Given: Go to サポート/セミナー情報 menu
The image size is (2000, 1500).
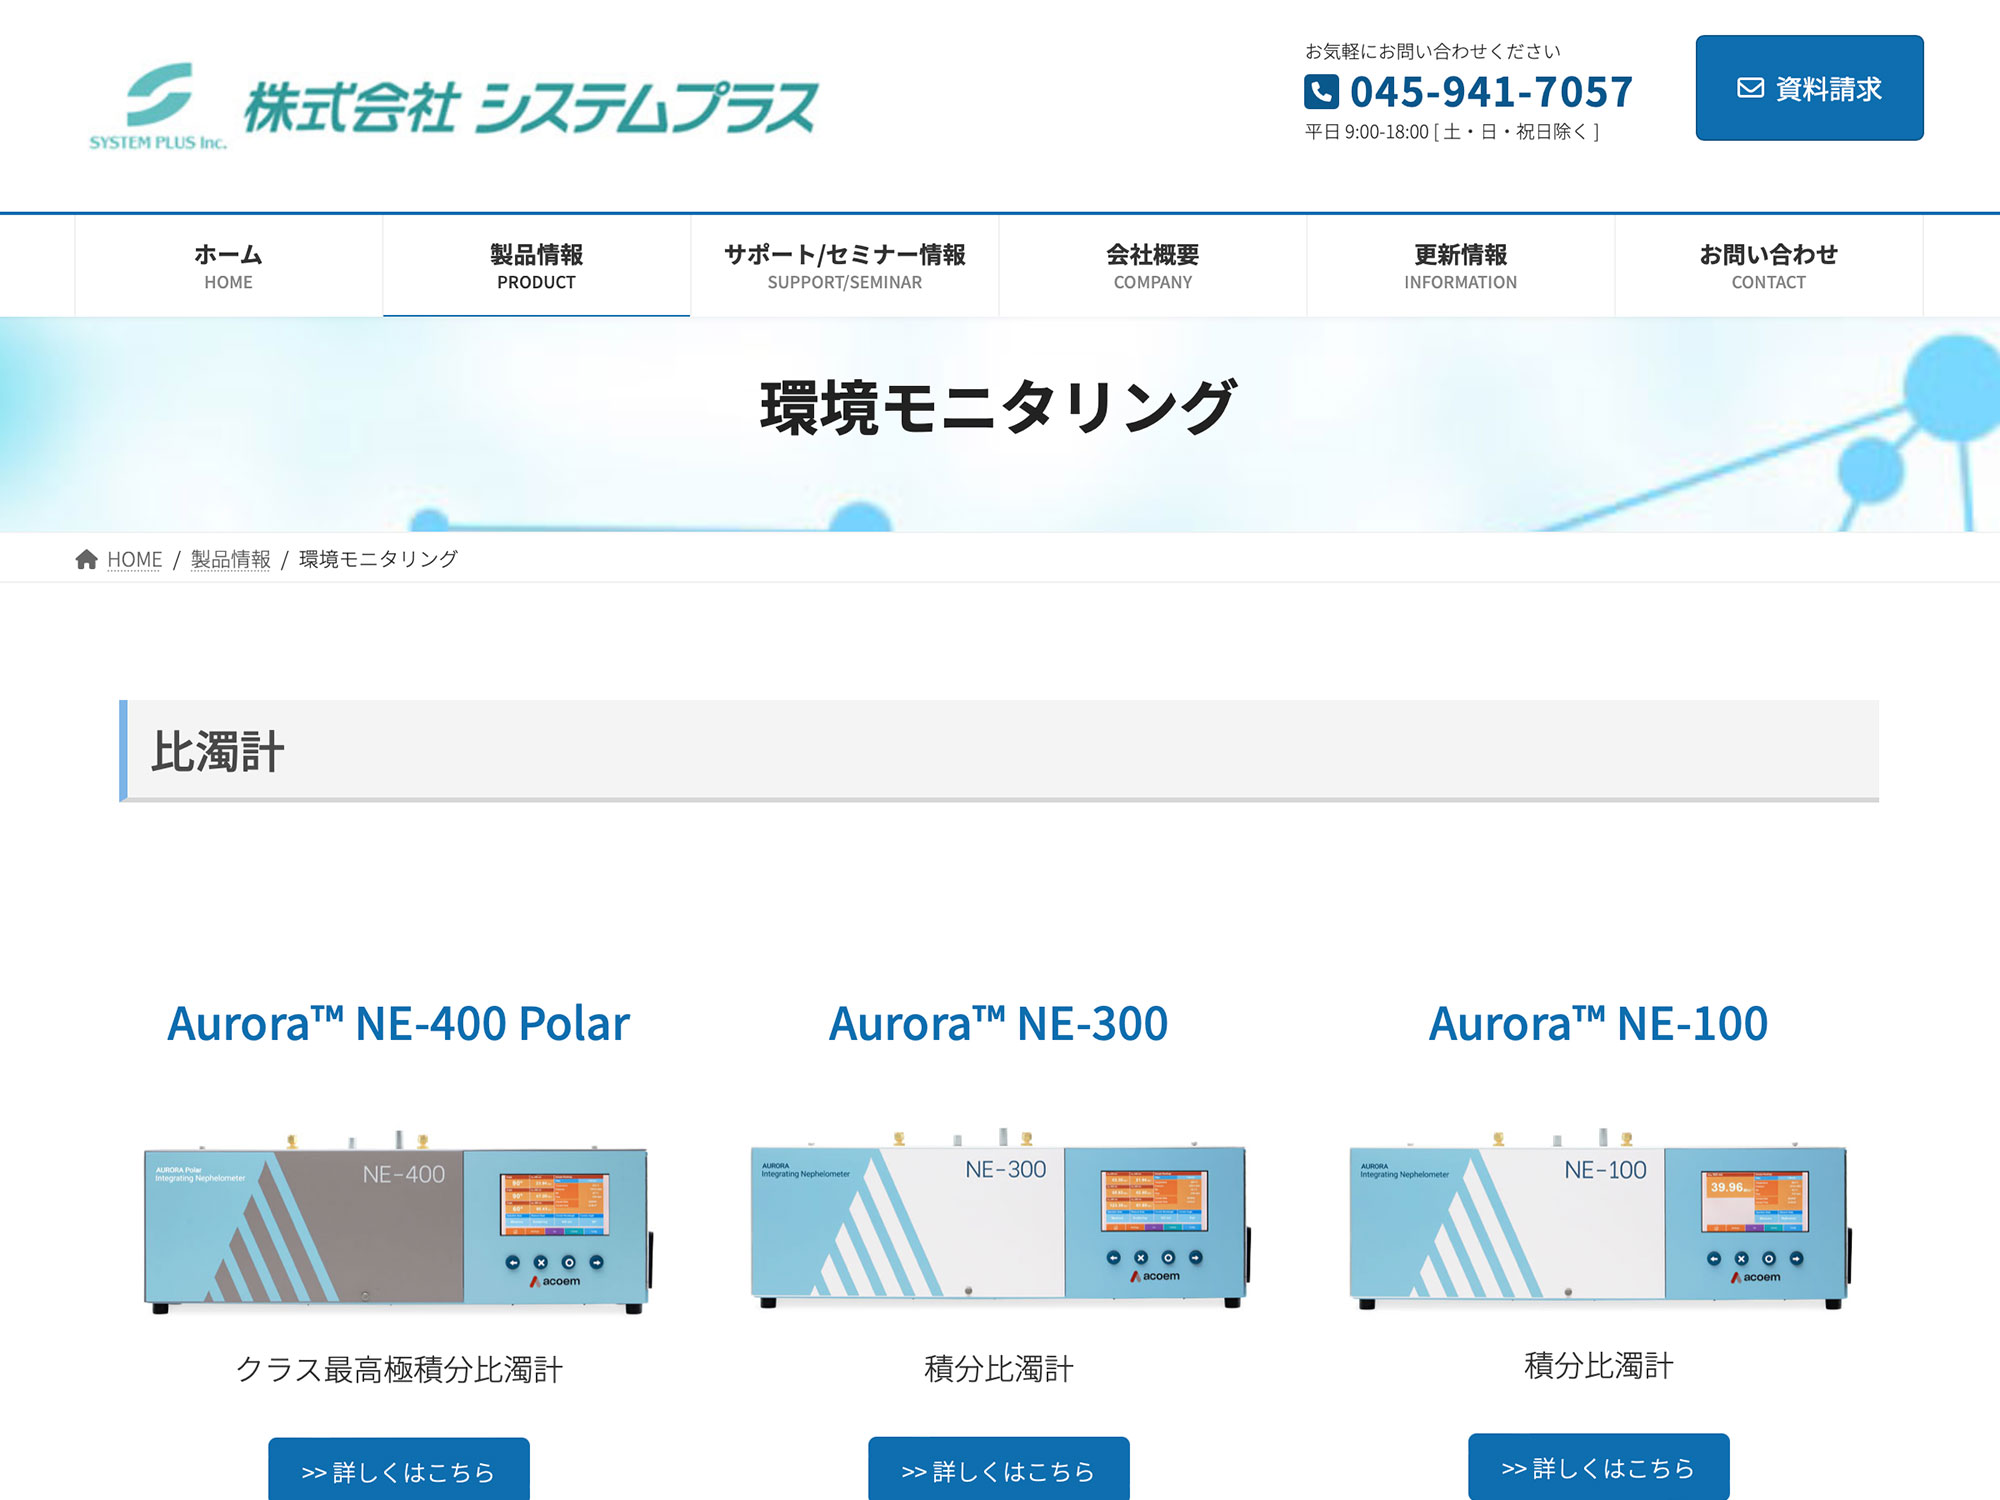Looking at the screenshot, I should tap(844, 266).
